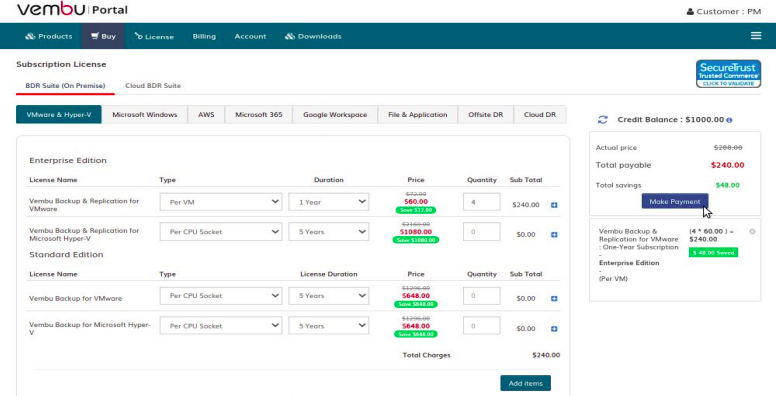Expand Per CPU Socket dropdown for Hyper-V Enterprise

(x=221, y=232)
